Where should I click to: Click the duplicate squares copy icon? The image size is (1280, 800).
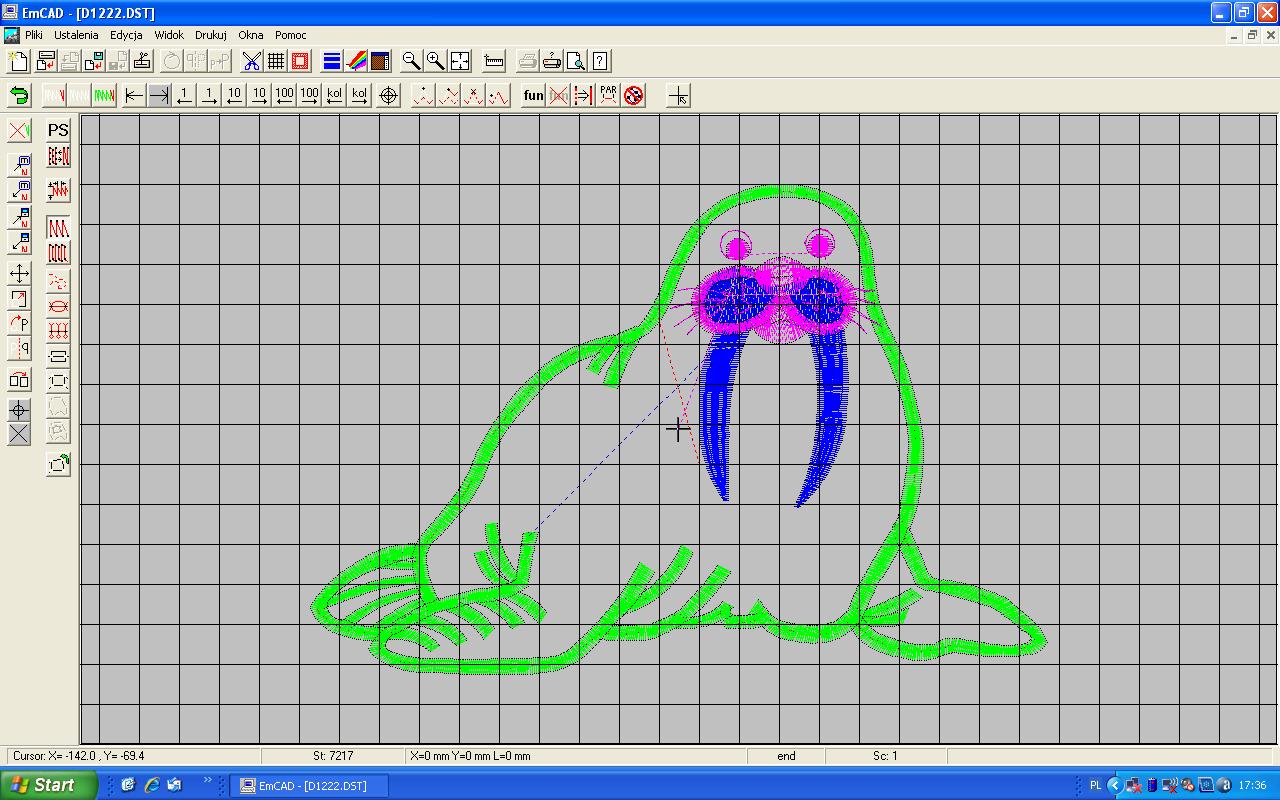(19, 379)
